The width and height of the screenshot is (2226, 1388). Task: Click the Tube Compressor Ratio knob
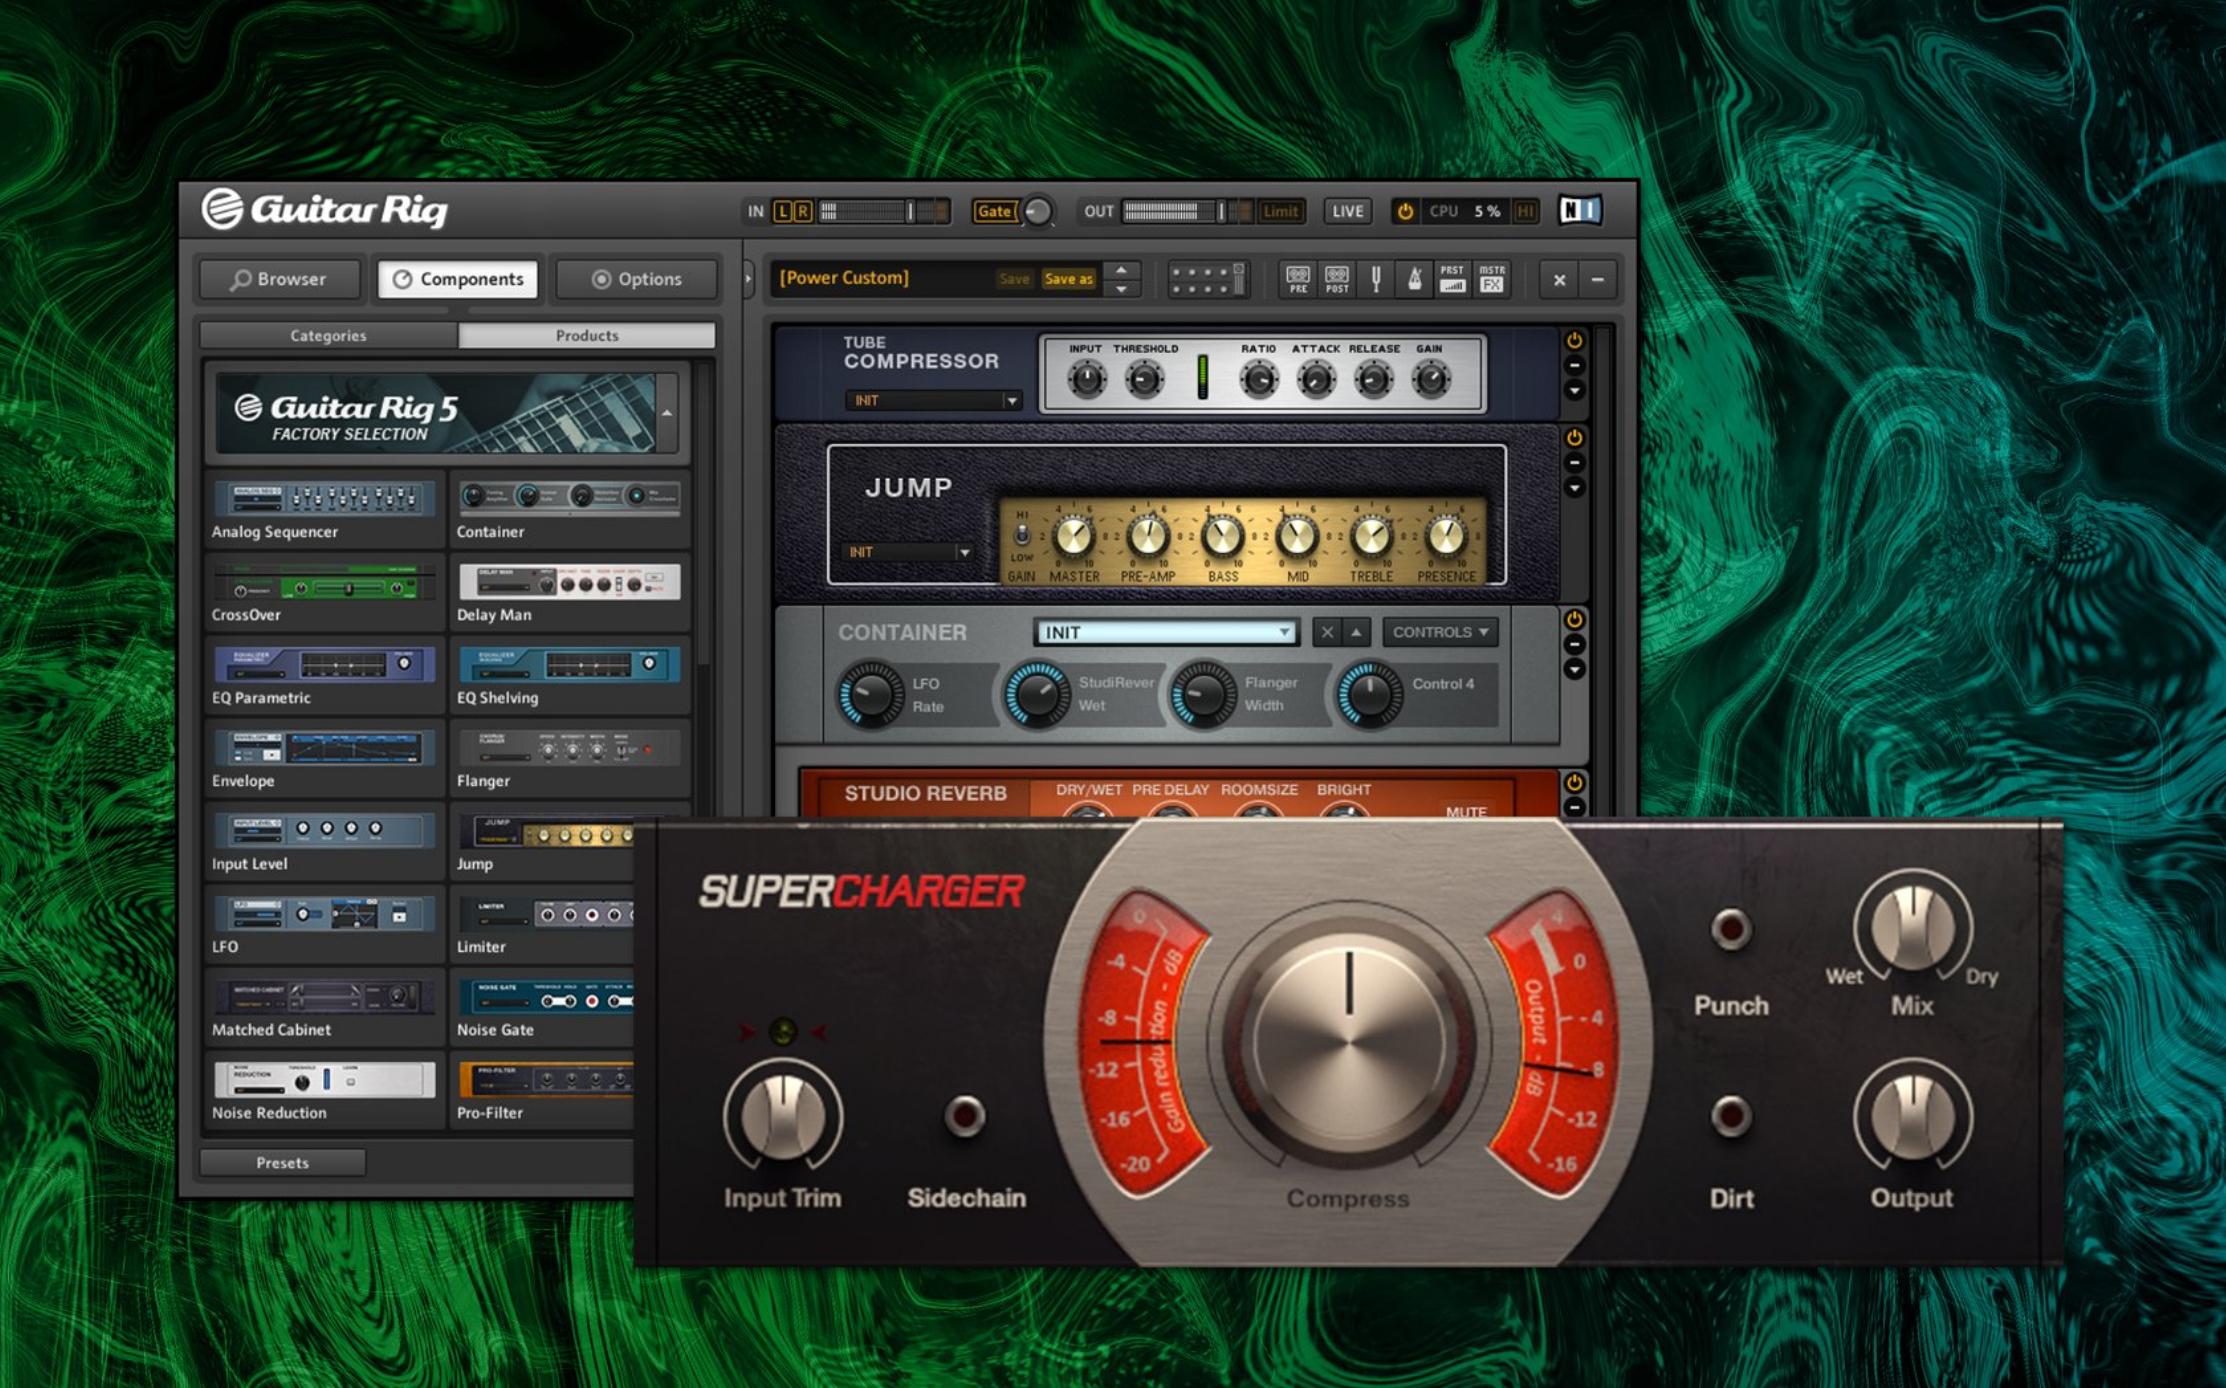[1259, 380]
